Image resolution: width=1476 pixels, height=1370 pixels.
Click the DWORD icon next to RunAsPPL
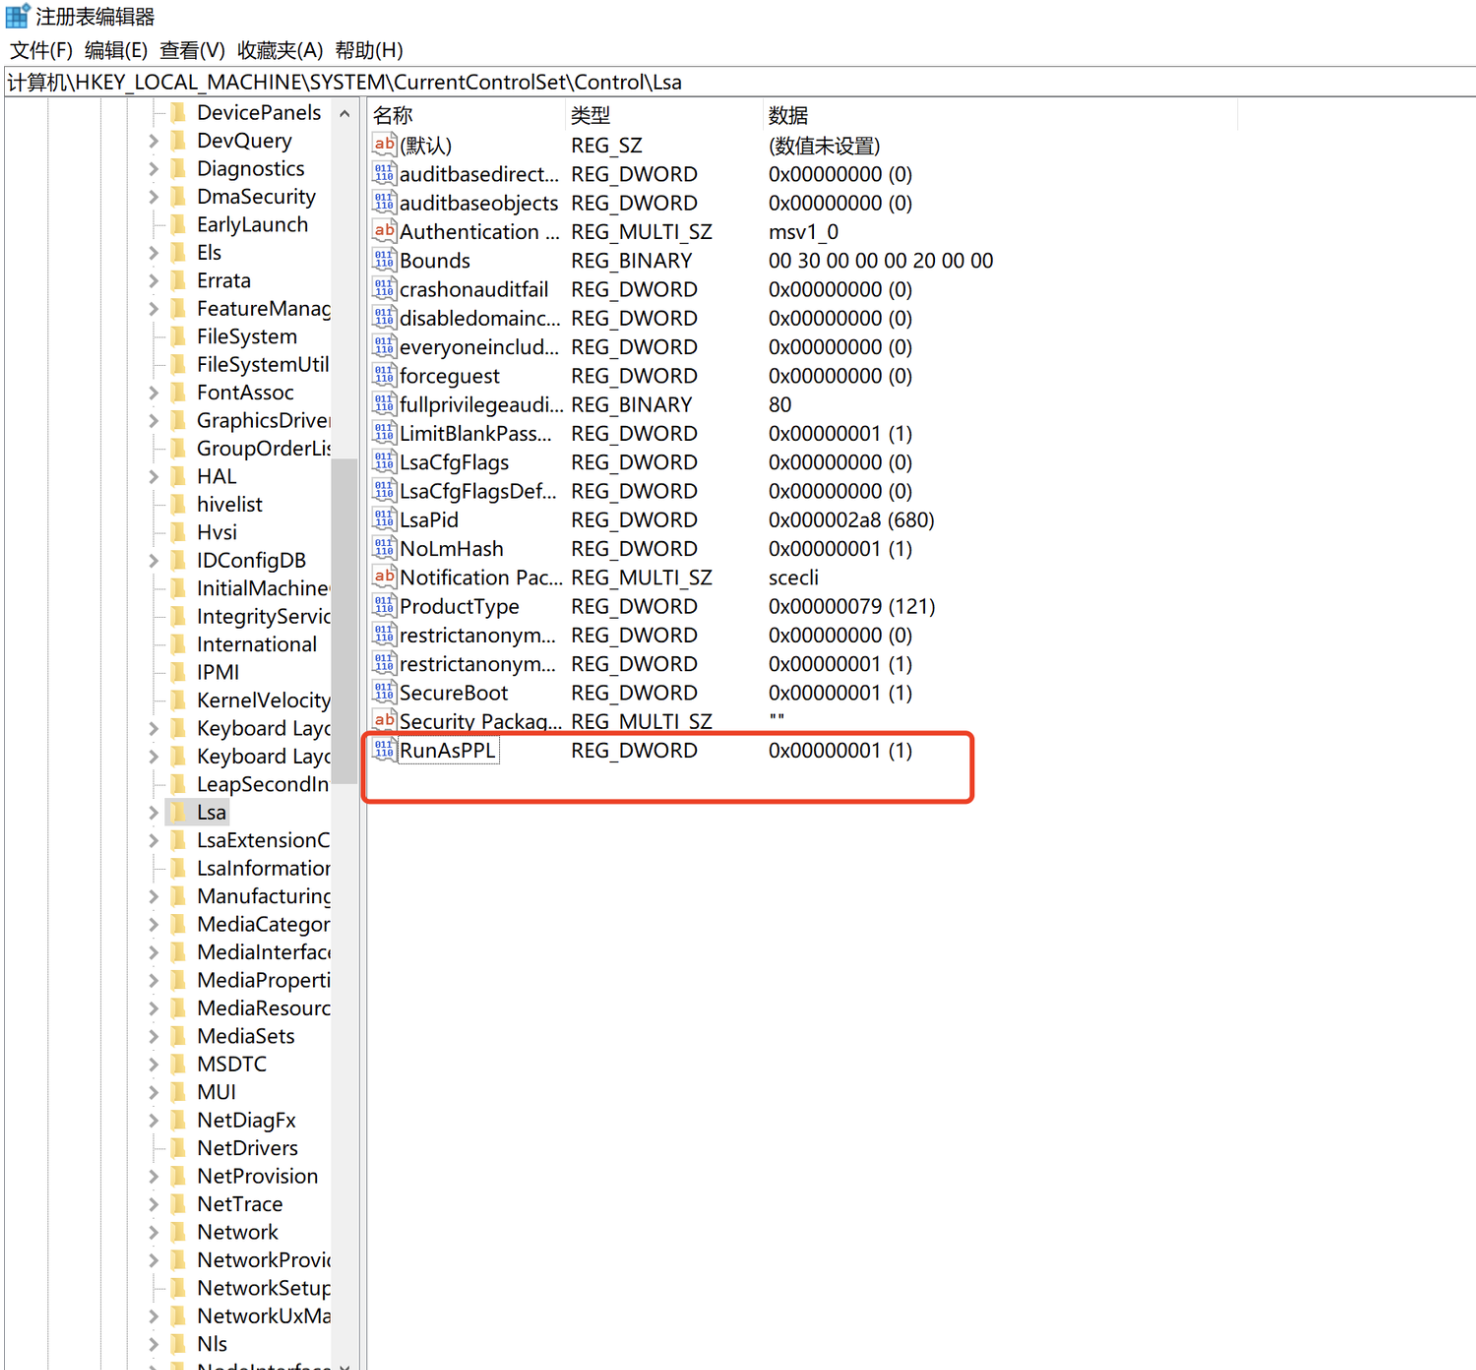[x=384, y=750]
